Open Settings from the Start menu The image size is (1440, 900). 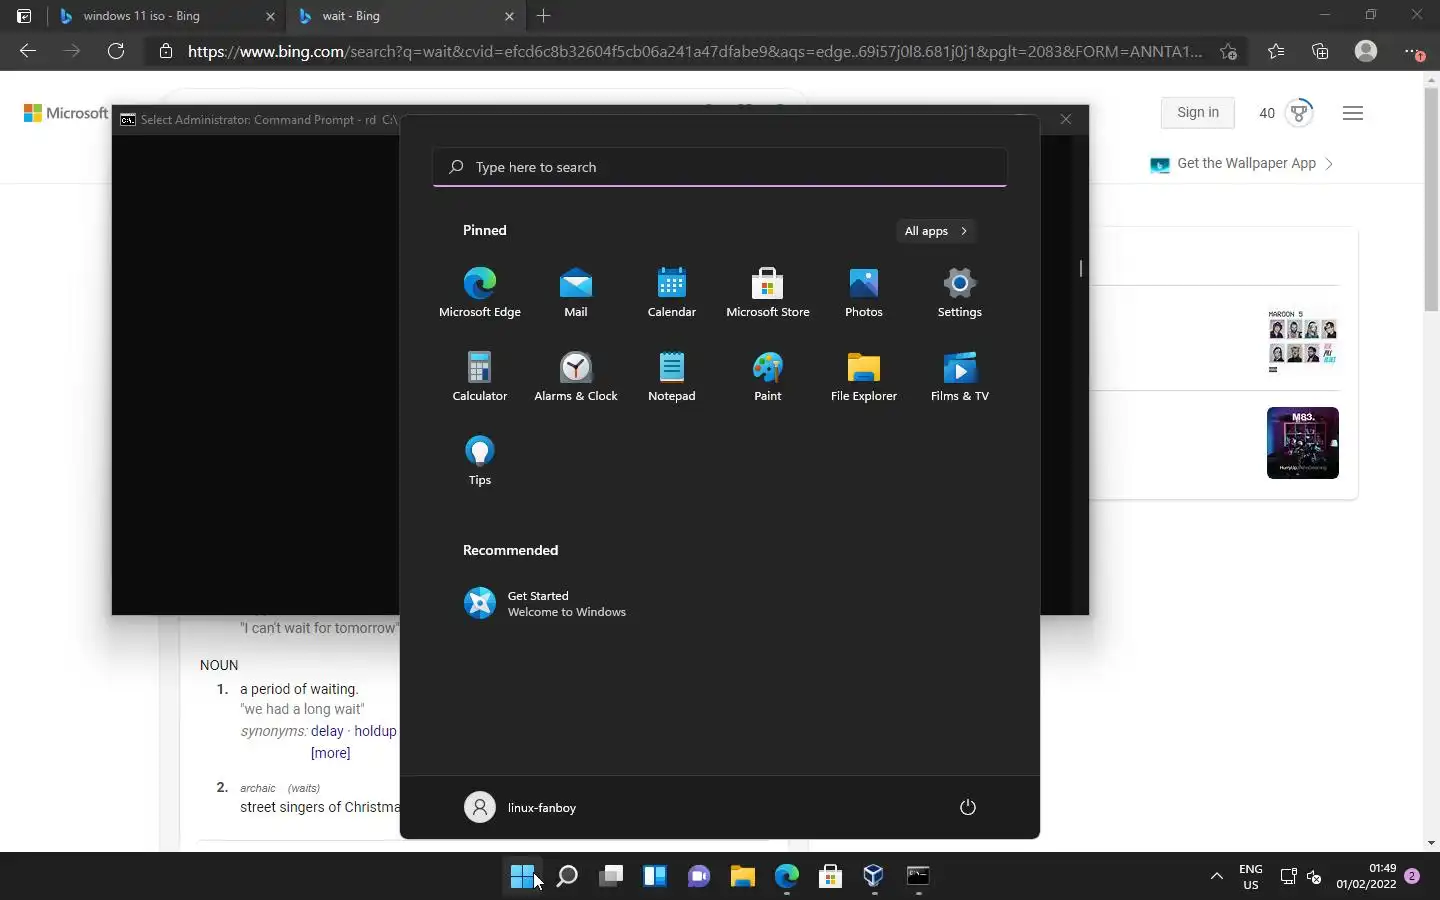[960, 292]
